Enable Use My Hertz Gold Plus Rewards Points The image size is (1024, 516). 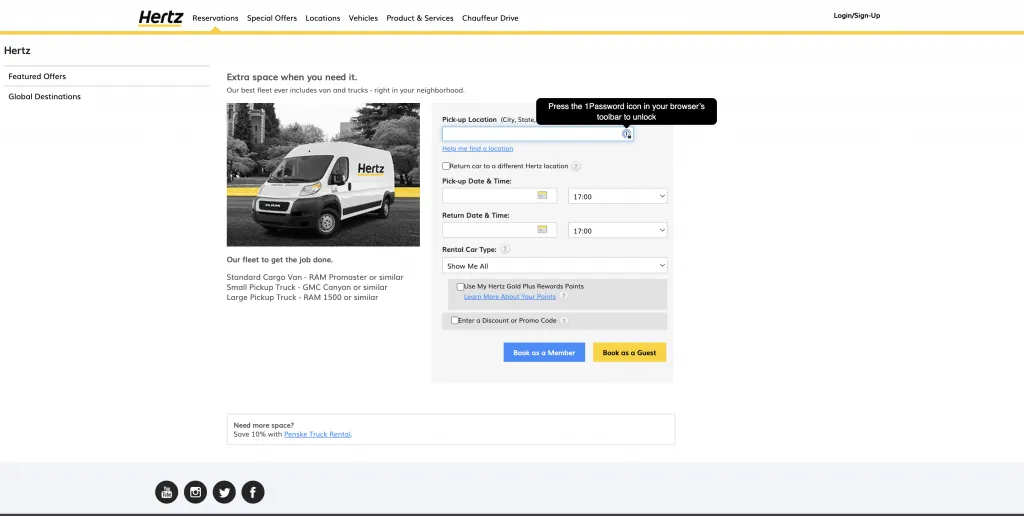point(460,287)
